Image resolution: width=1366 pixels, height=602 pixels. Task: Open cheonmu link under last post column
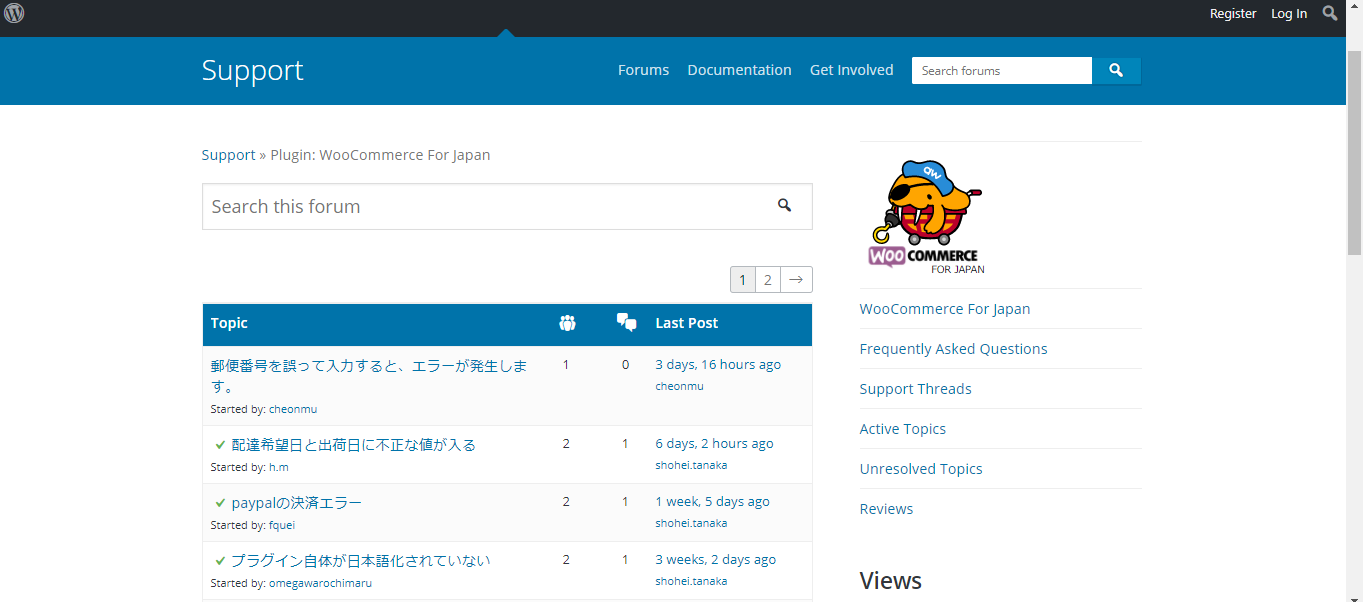pos(679,386)
